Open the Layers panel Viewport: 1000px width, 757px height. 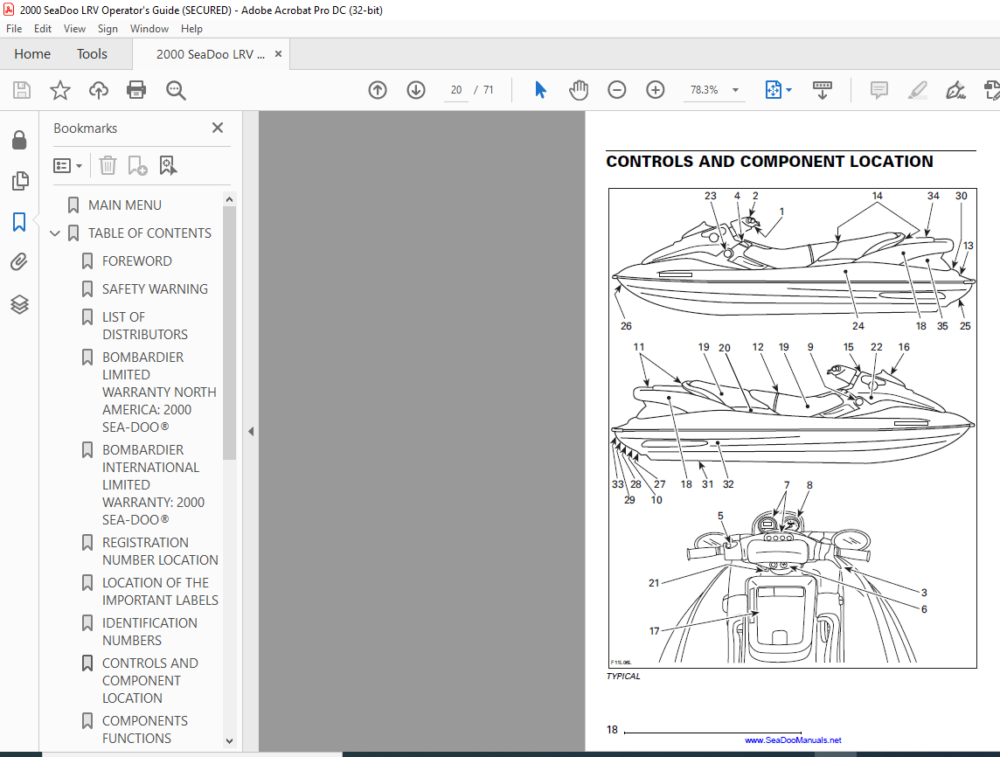tap(19, 304)
